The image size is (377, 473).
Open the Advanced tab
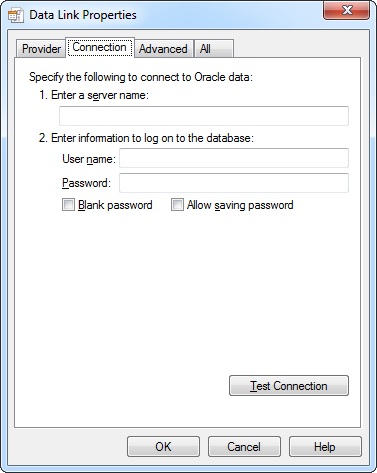point(163,49)
